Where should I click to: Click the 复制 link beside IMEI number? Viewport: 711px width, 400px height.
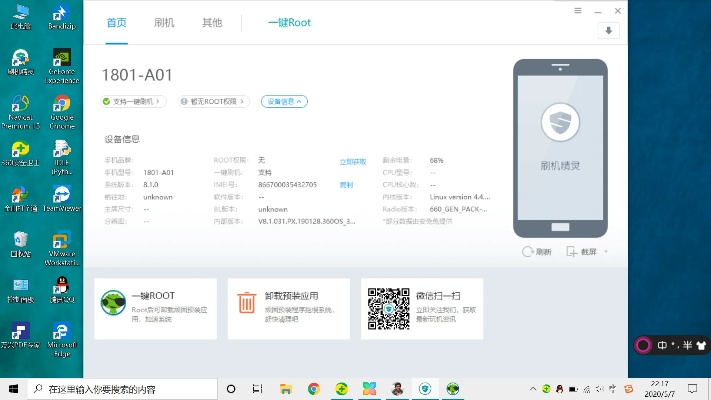point(346,185)
